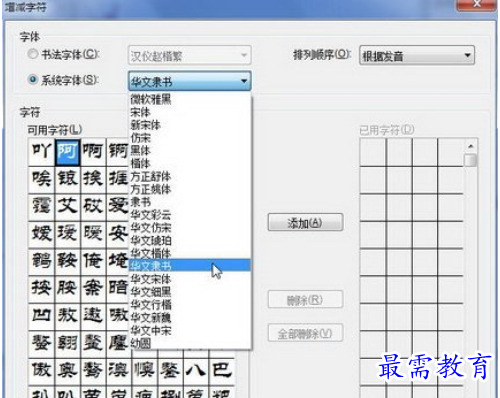Select highlighted 华文隶书 font option

[x=190, y=265]
